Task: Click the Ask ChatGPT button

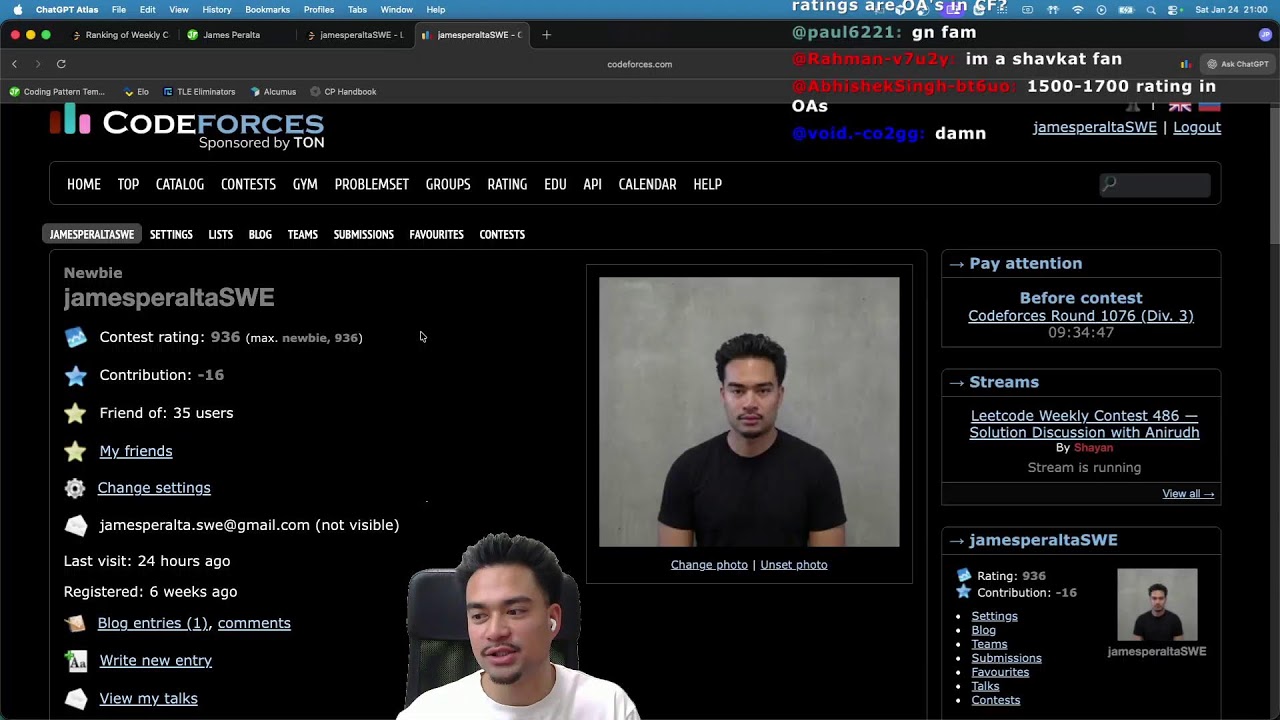Action: coord(1237,64)
